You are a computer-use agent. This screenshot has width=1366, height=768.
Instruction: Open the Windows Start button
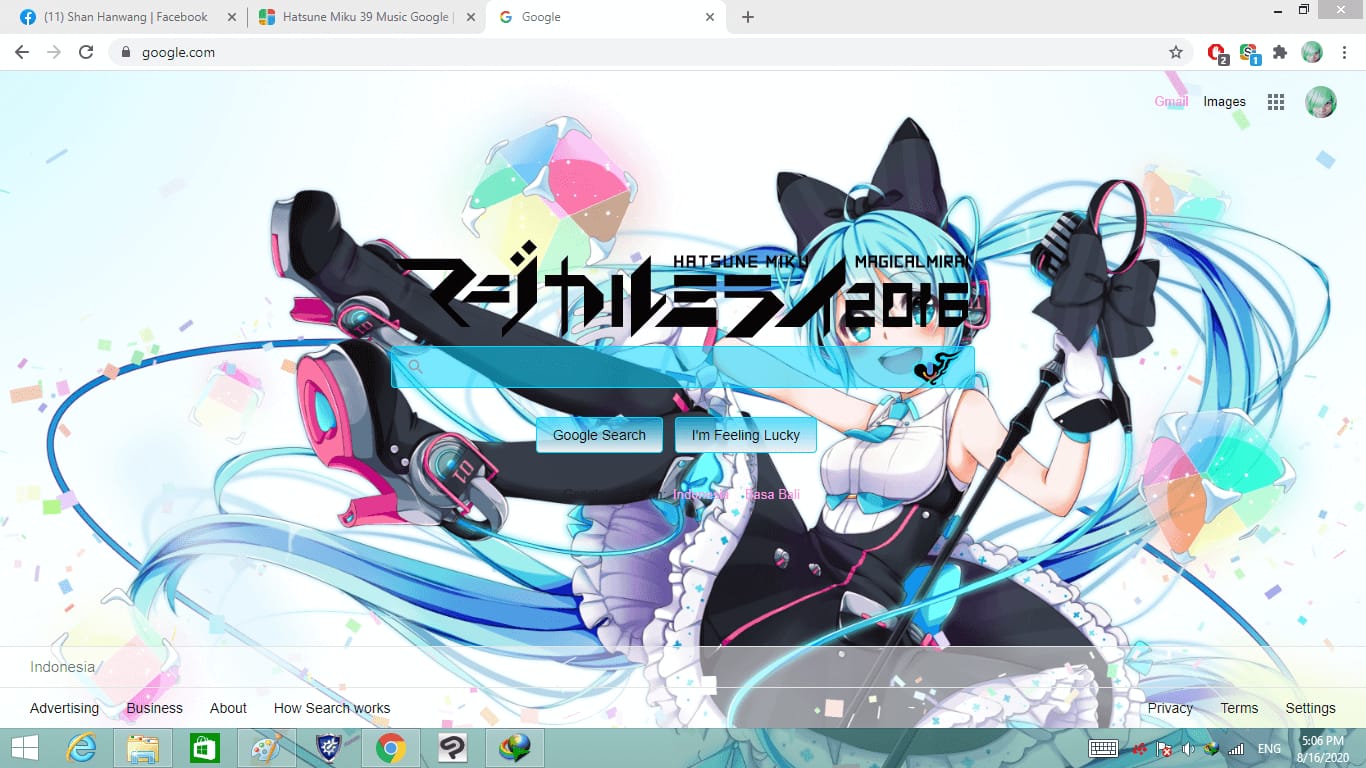tap(25, 748)
